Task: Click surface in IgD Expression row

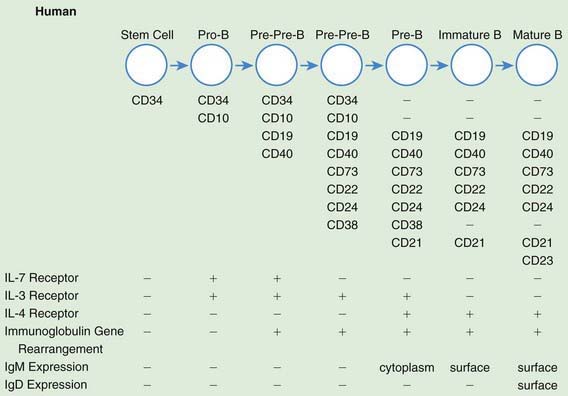Action: point(538,385)
